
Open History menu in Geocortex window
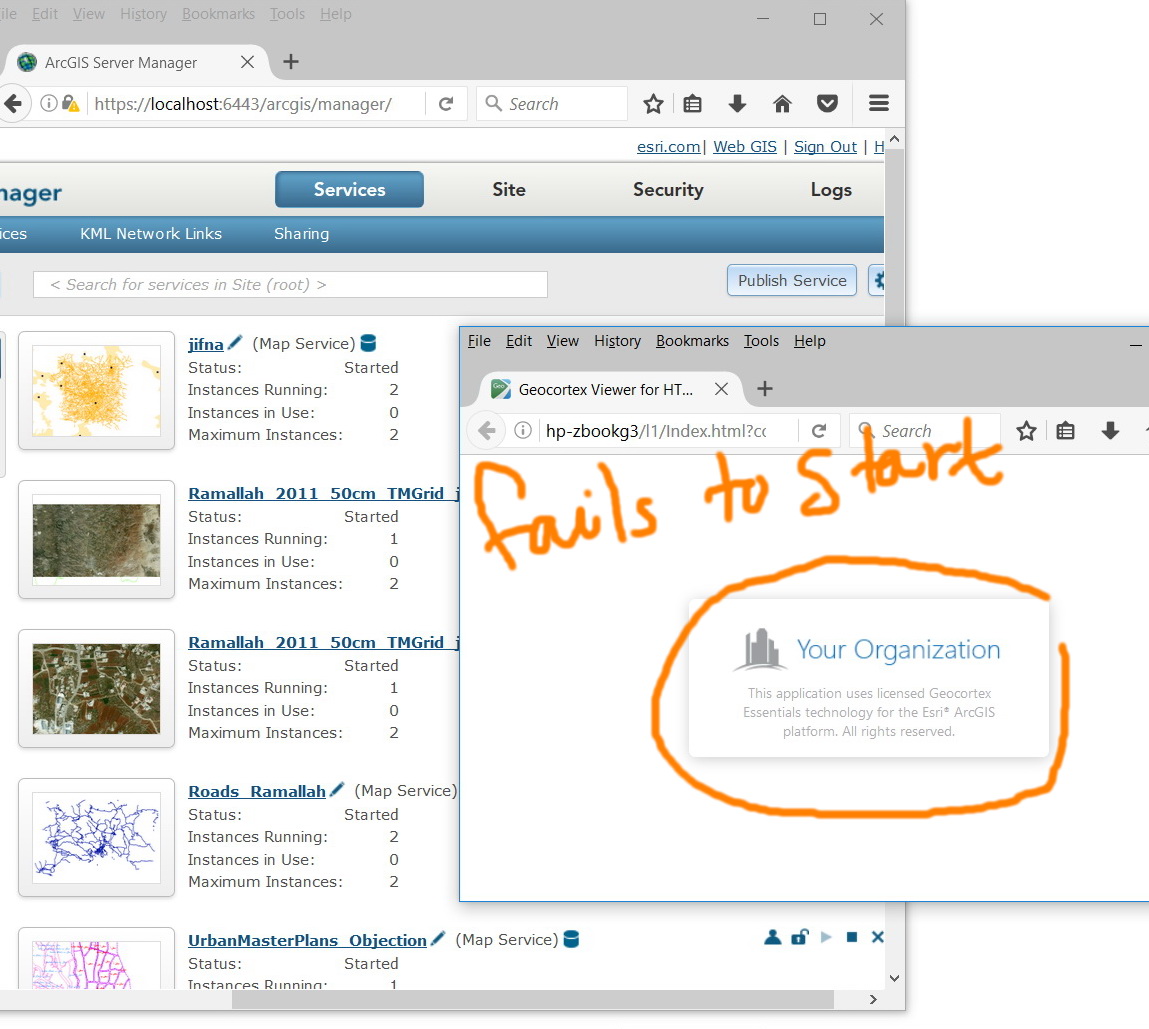coord(617,341)
